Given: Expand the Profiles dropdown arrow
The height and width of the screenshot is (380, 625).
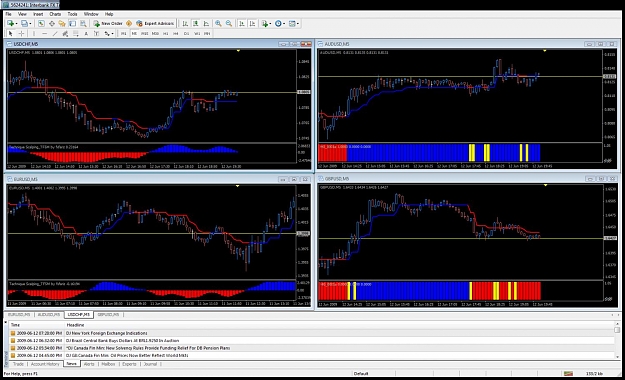Looking at the screenshot, I should point(30,24).
